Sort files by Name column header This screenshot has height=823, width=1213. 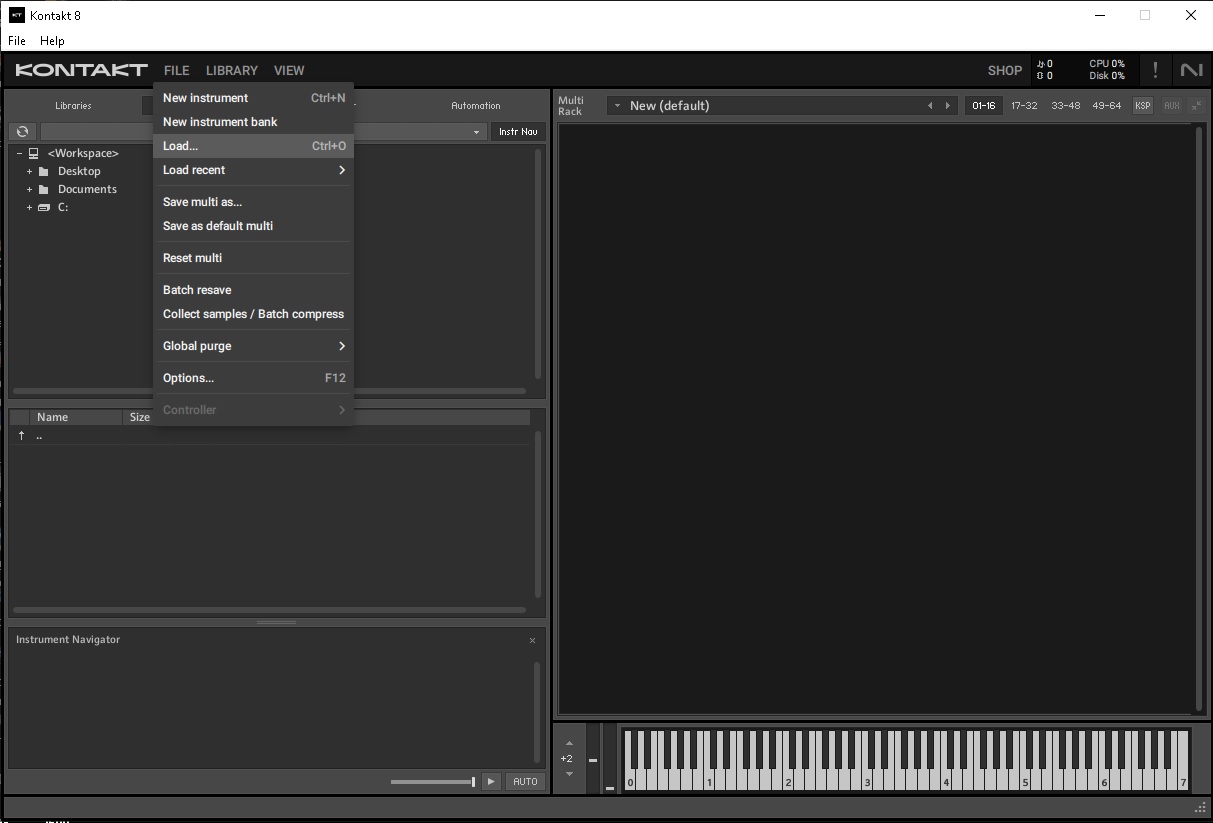click(x=76, y=417)
